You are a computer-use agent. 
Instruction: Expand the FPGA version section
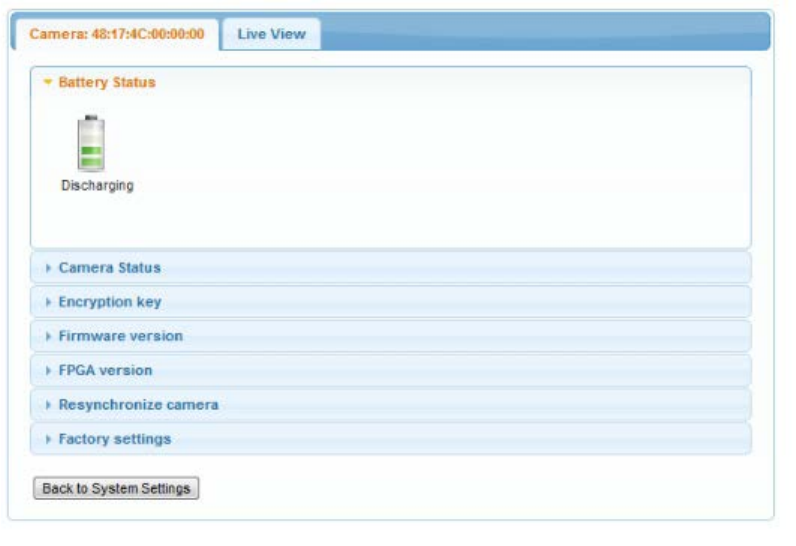pyautogui.click(x=390, y=370)
